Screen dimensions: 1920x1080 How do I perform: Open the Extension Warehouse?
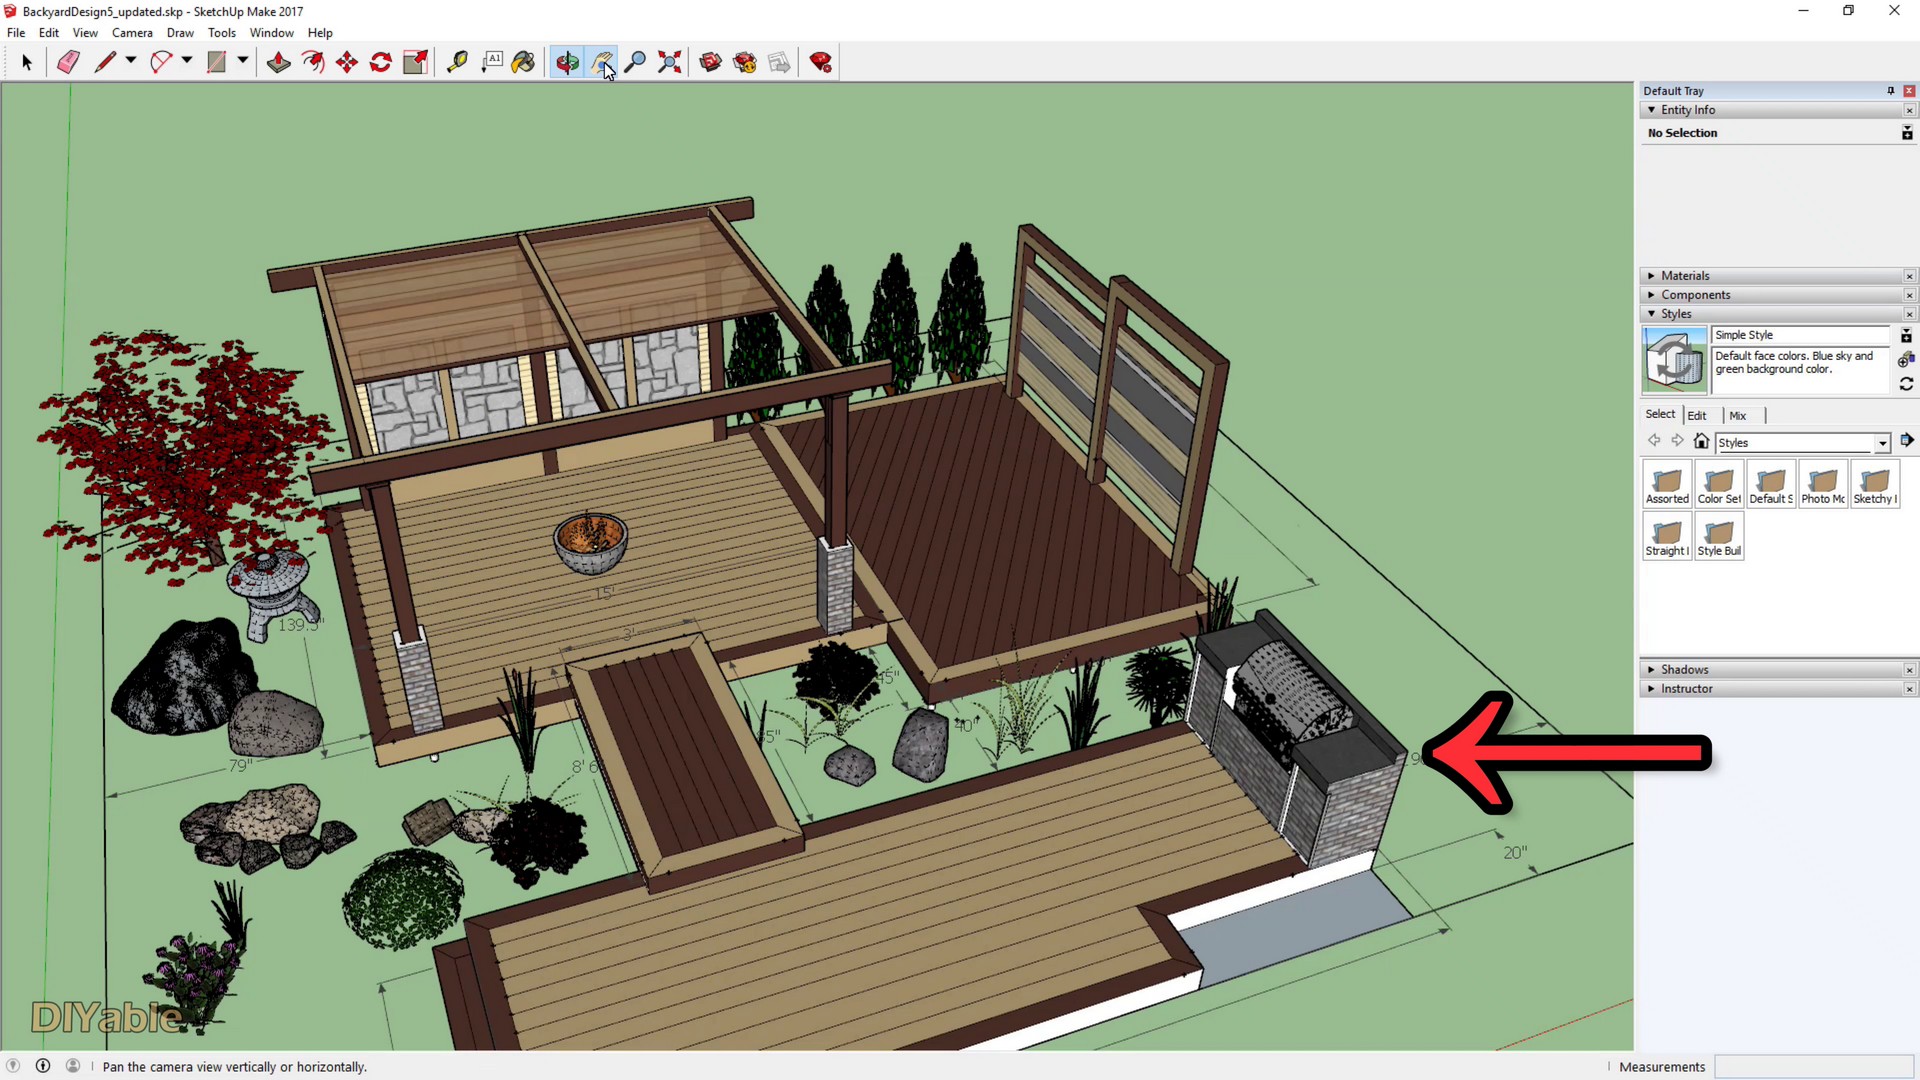click(745, 62)
